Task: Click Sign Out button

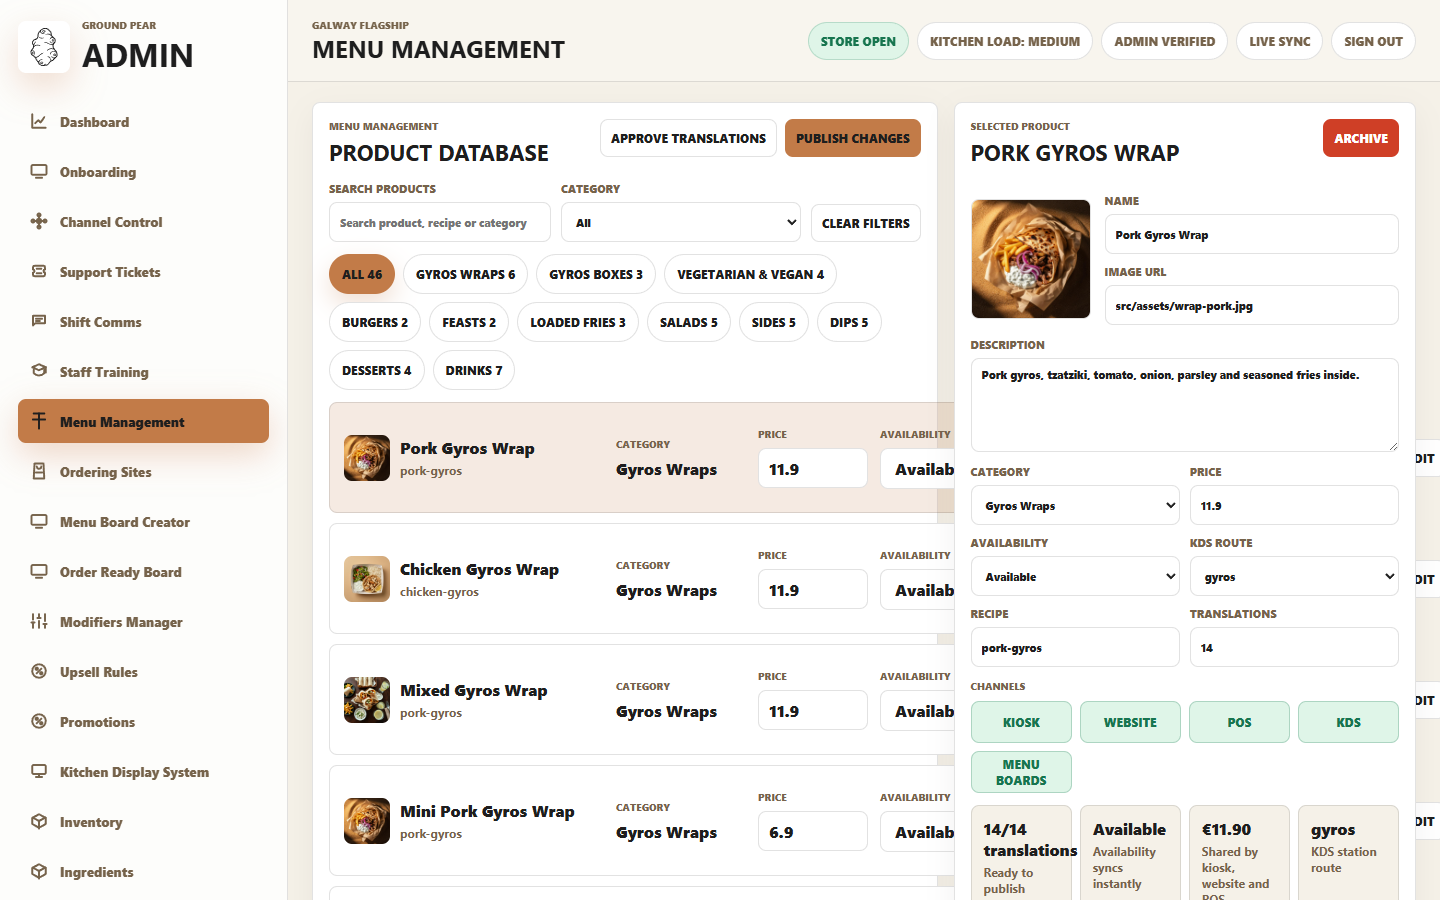Action: coord(1373,41)
